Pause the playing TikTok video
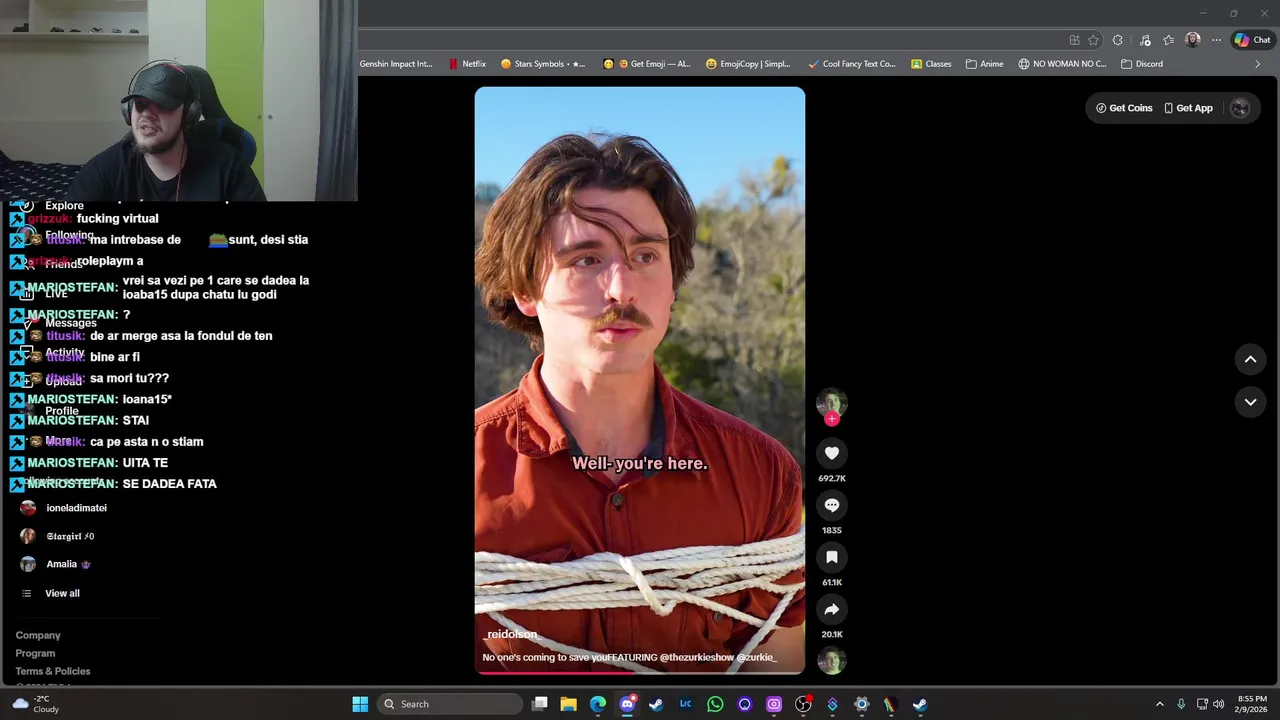Image resolution: width=1280 pixels, height=720 pixels. coord(640,380)
